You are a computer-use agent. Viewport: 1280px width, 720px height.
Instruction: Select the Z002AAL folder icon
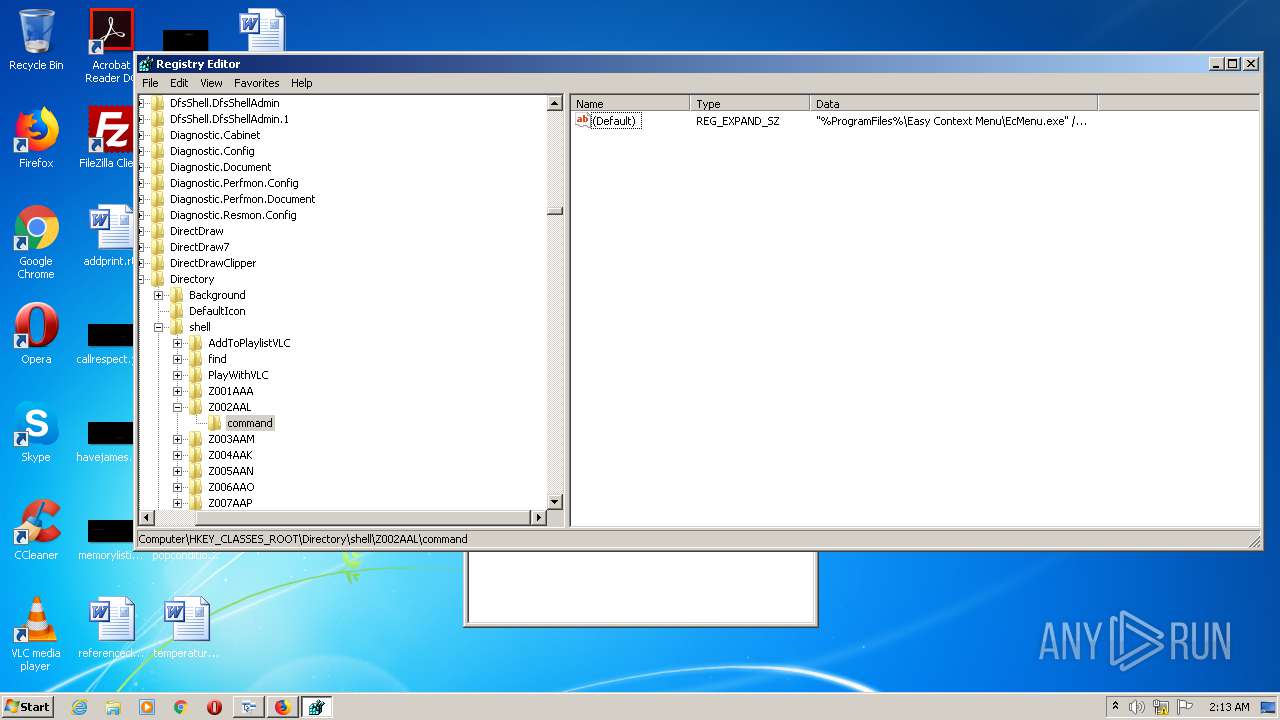click(196, 407)
